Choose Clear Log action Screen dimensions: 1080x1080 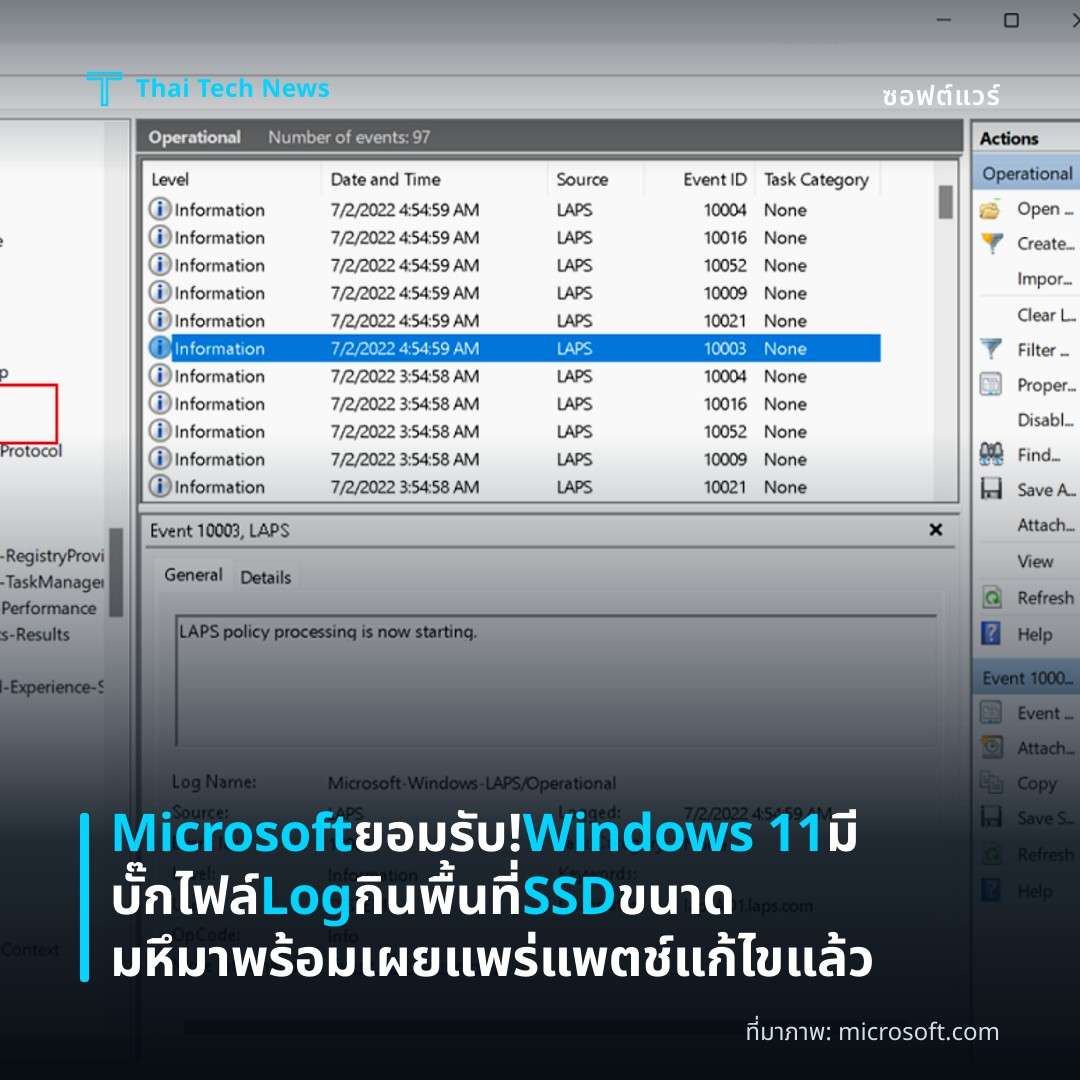[x=1046, y=315]
